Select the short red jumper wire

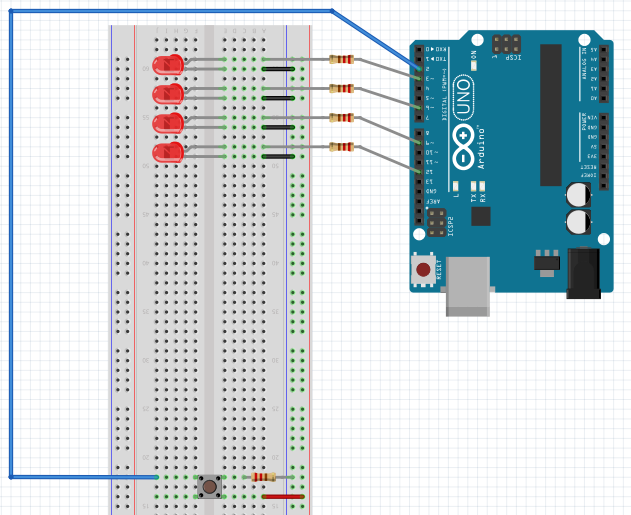282,496
